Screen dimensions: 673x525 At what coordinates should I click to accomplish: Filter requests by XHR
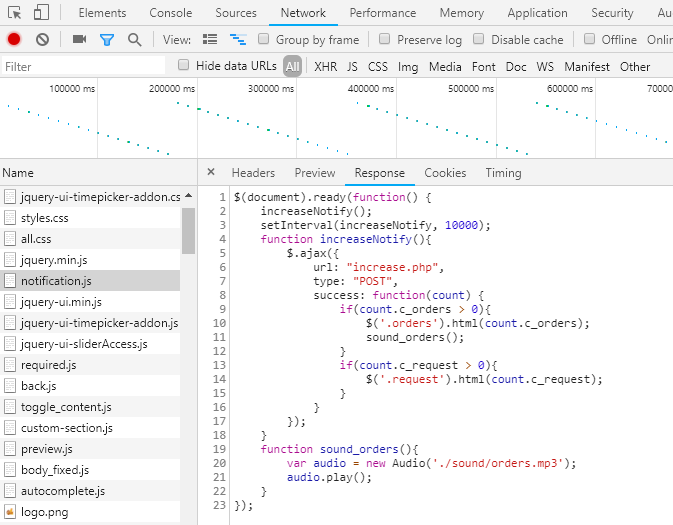[x=325, y=67]
